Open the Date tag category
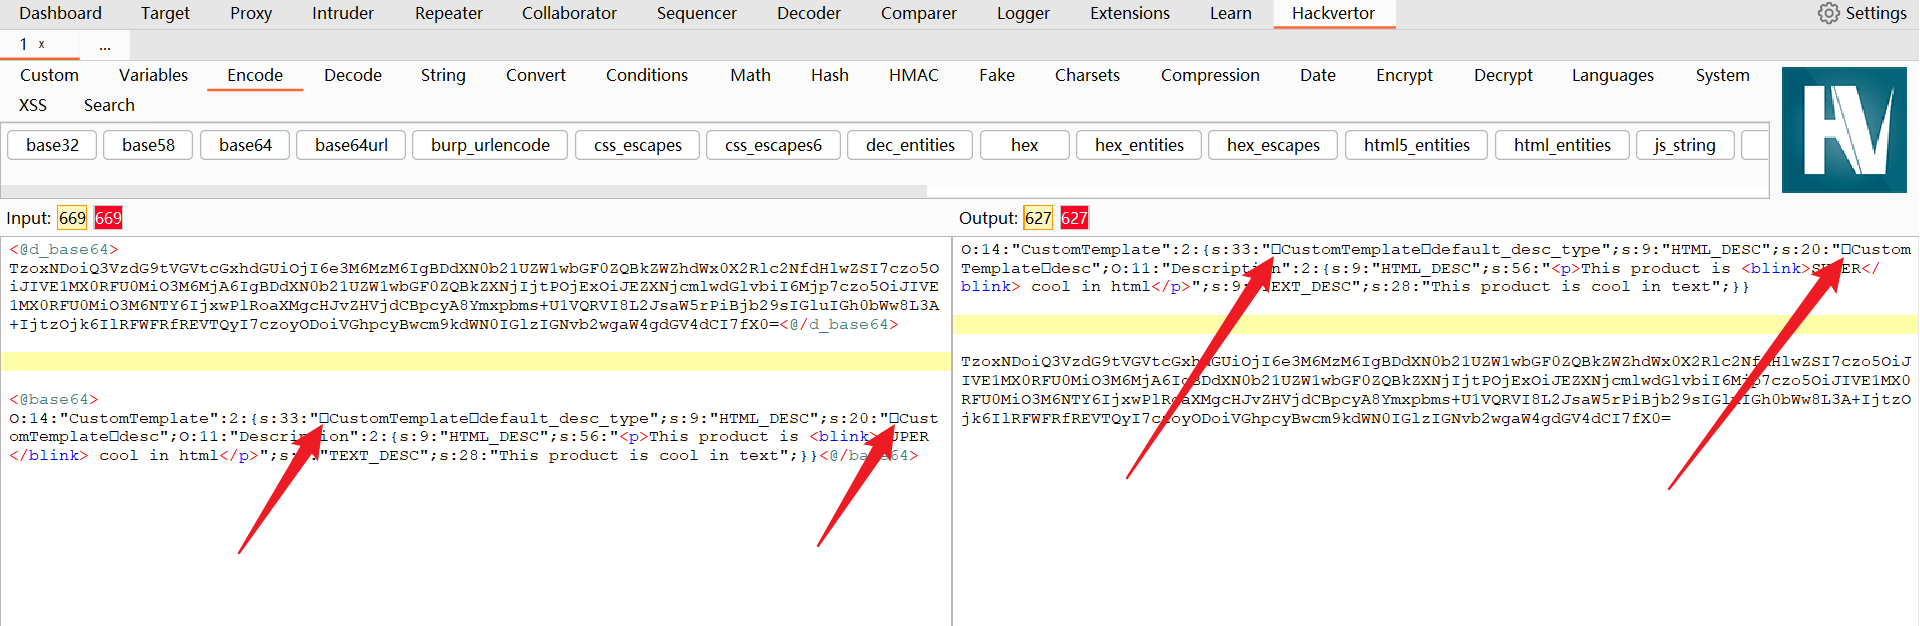 1318,75
